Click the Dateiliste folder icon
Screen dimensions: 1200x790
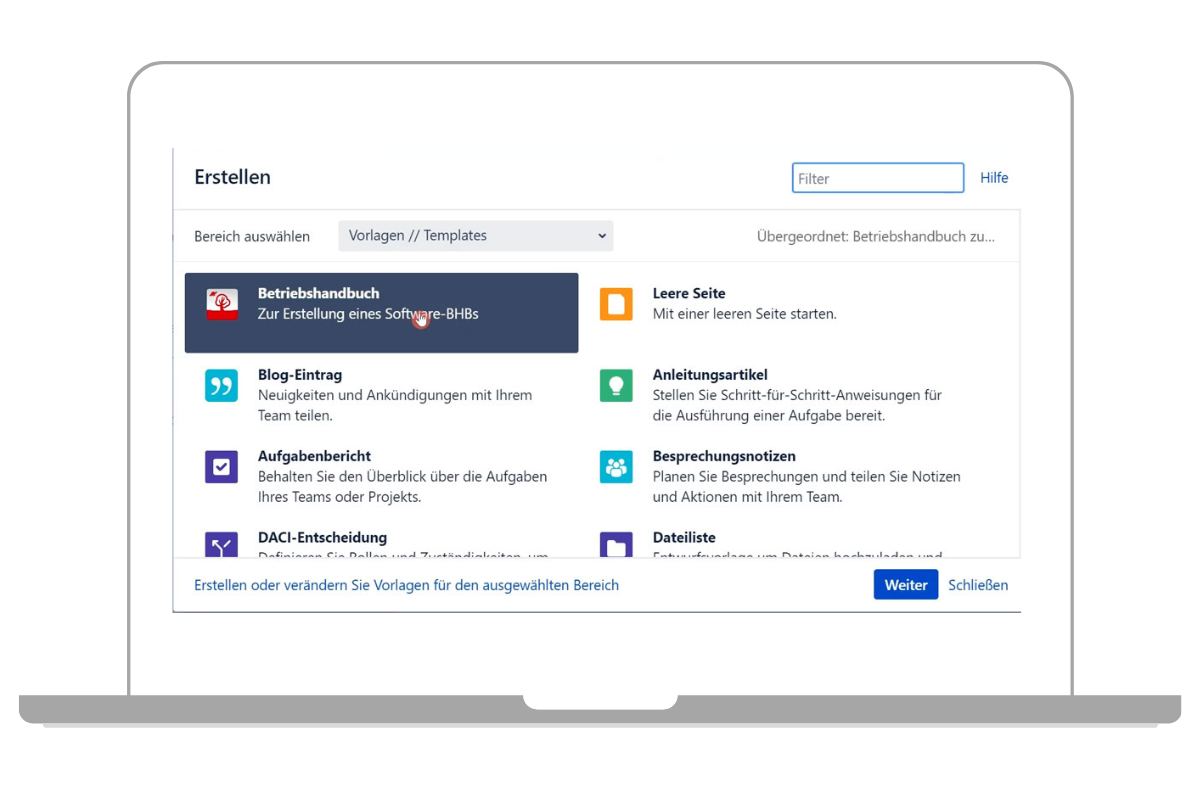(x=616, y=546)
